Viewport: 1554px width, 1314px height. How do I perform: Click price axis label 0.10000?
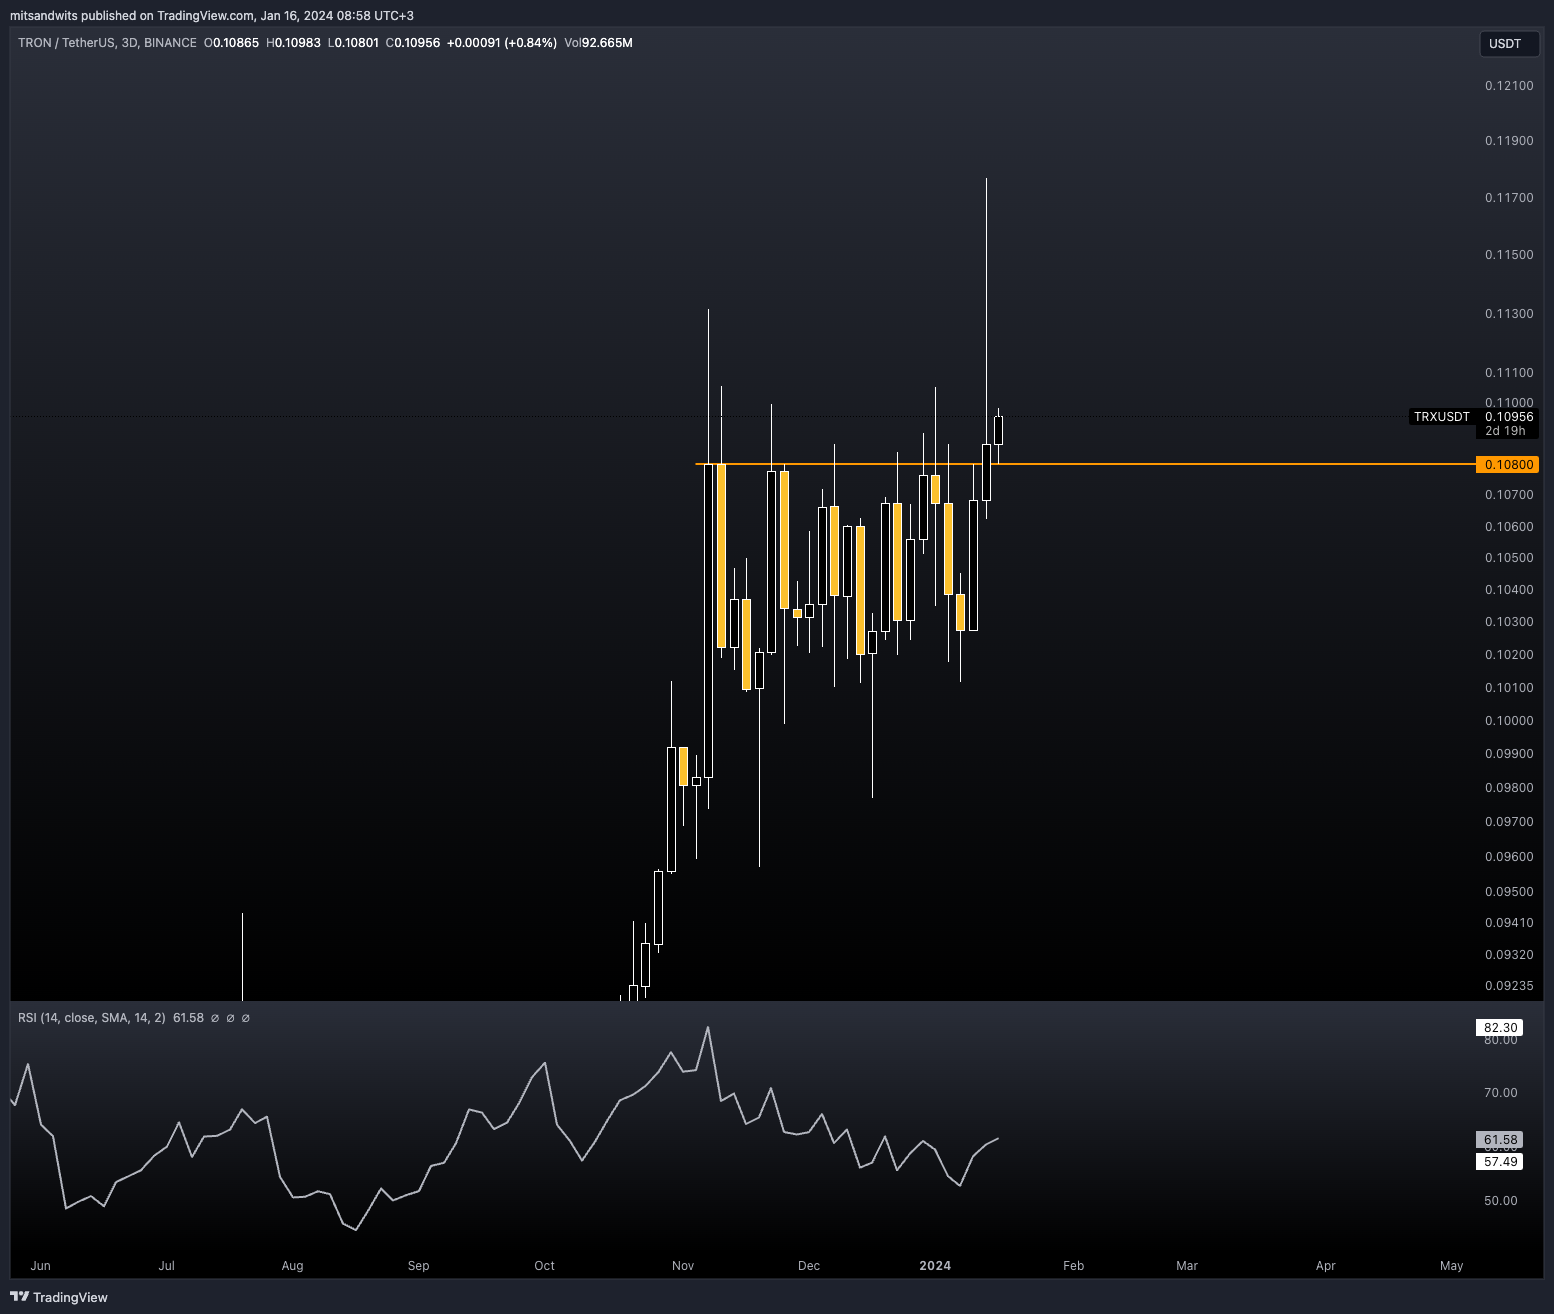click(x=1509, y=721)
